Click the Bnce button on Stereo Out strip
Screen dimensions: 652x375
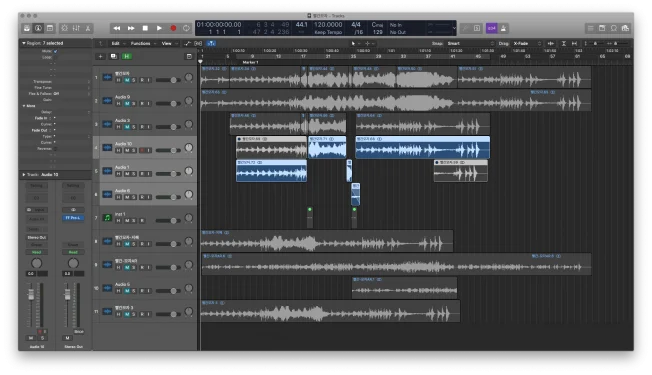click(x=79, y=332)
